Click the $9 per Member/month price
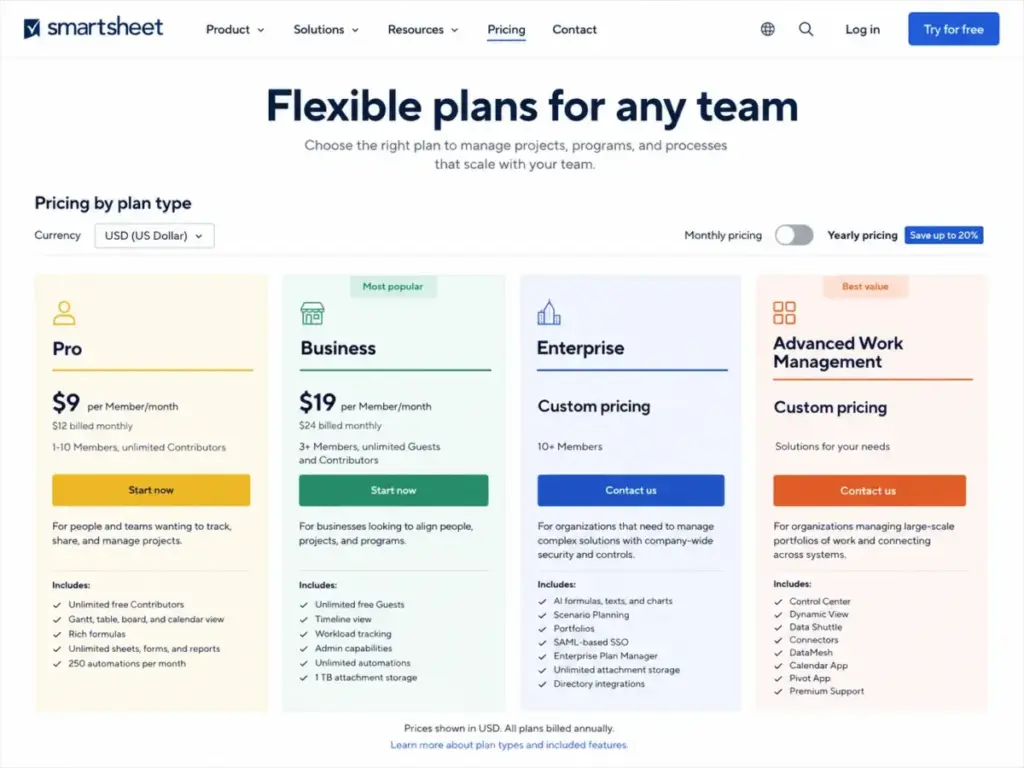This screenshot has width=1024, height=768. (x=115, y=403)
